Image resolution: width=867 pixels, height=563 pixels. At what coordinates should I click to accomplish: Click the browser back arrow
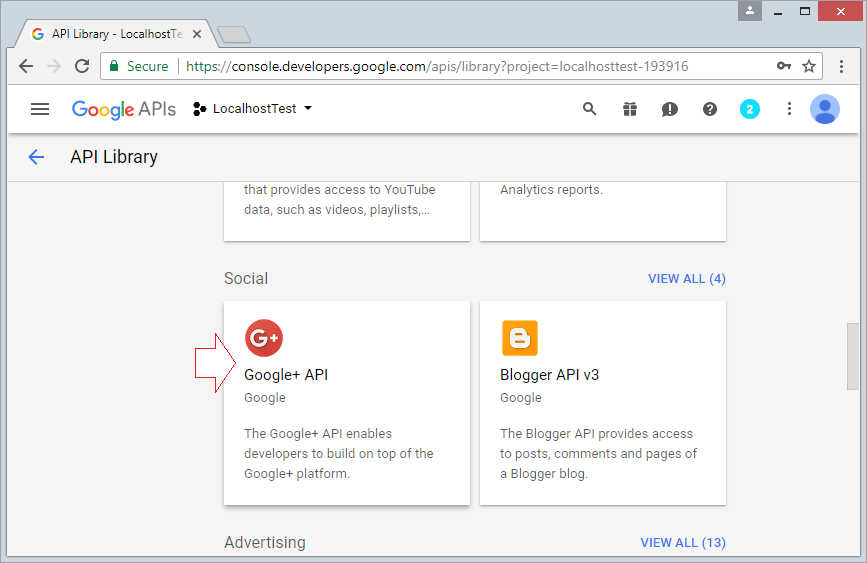tap(26, 66)
